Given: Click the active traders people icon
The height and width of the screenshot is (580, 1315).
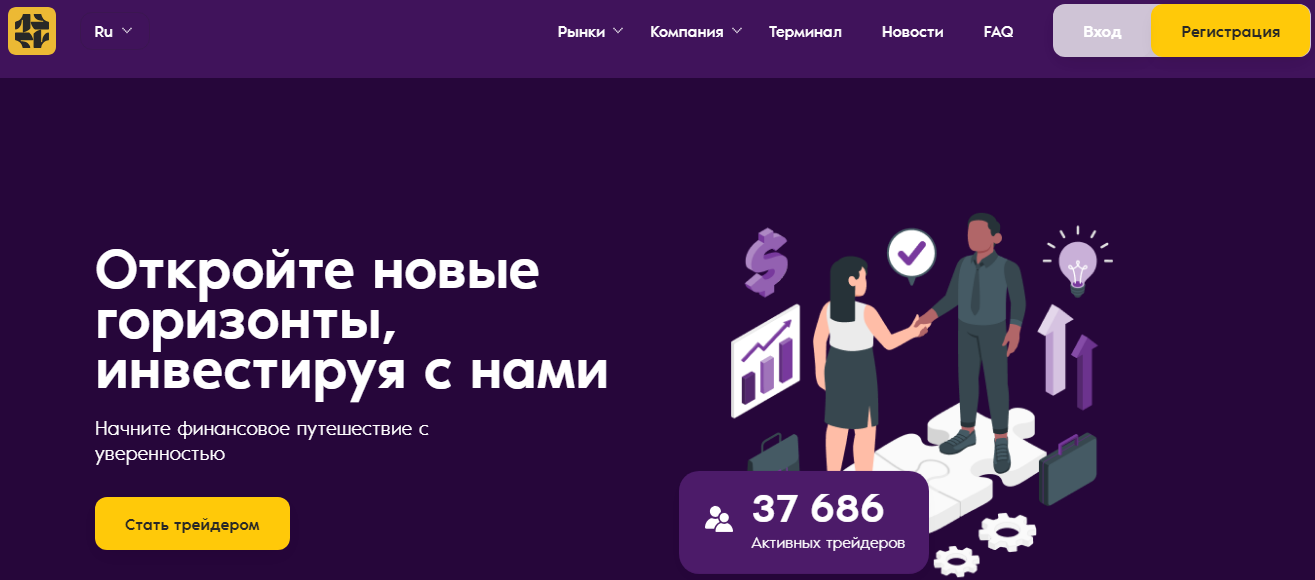Looking at the screenshot, I should (719, 518).
